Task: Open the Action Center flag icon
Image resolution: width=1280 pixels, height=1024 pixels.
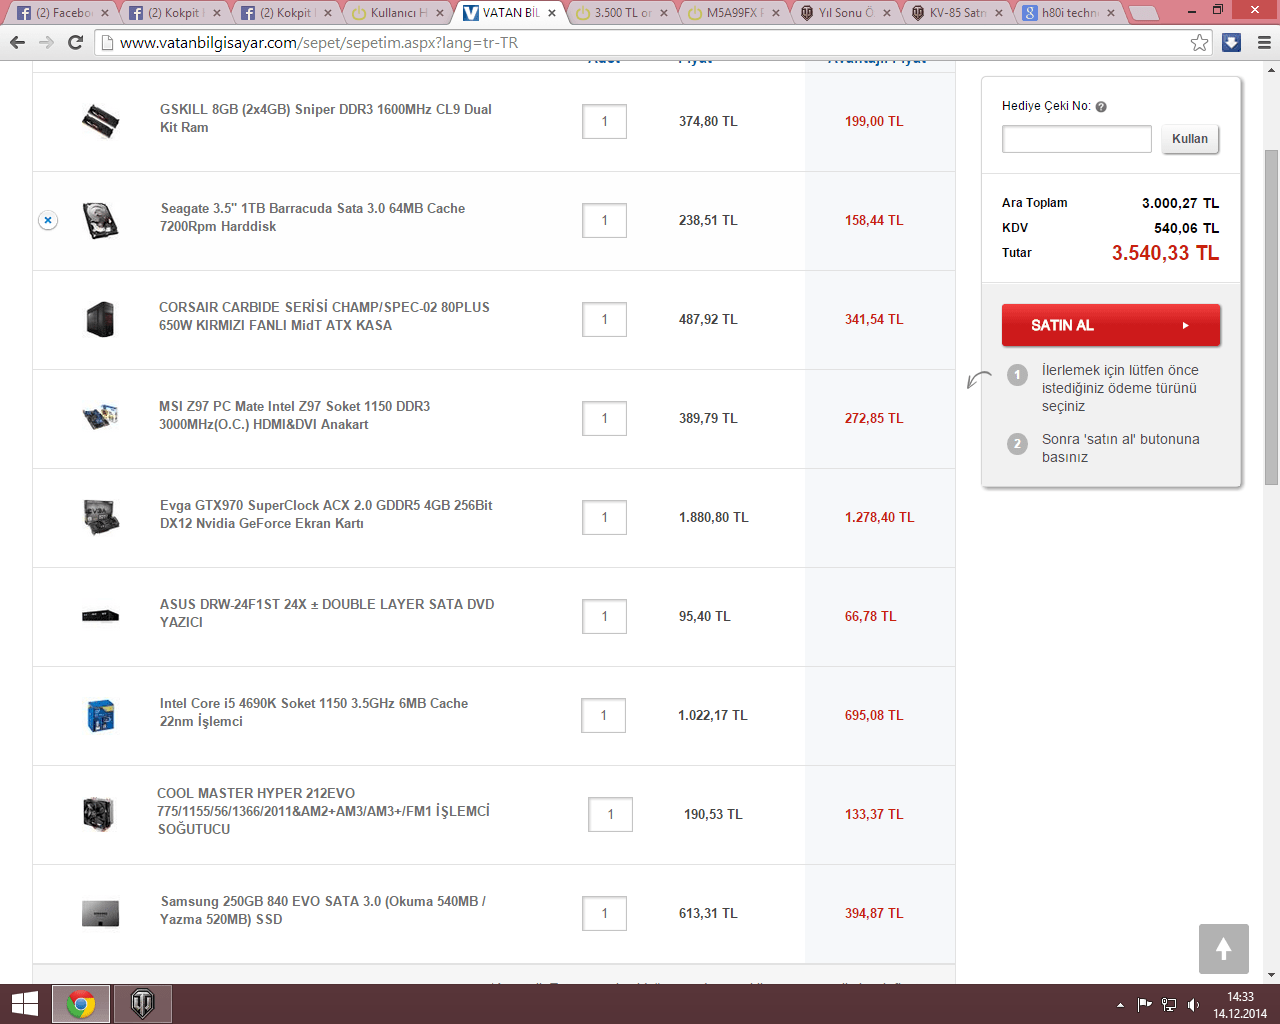Action: point(1145,1005)
